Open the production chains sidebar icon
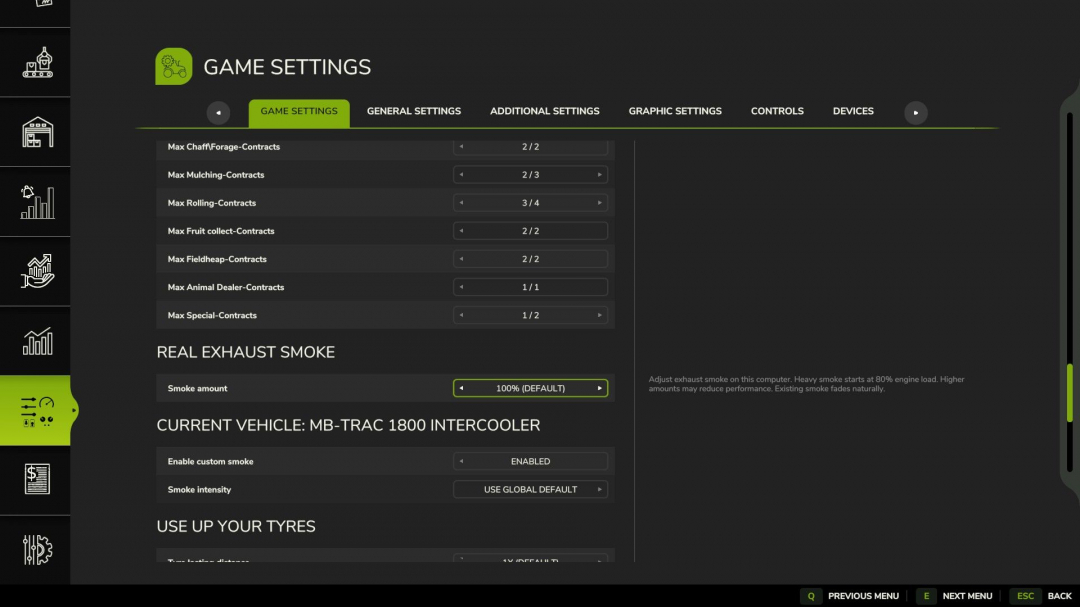Screen dimensions: 1080x607 click(x=37, y=63)
